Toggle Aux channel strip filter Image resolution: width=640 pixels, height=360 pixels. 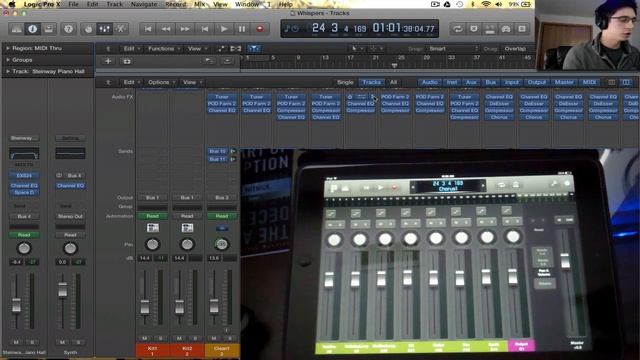[471, 82]
